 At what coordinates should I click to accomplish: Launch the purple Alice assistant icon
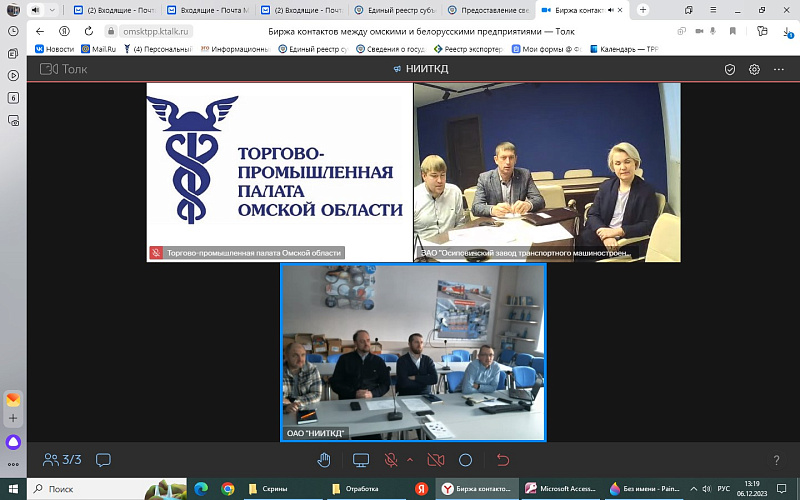[13, 442]
